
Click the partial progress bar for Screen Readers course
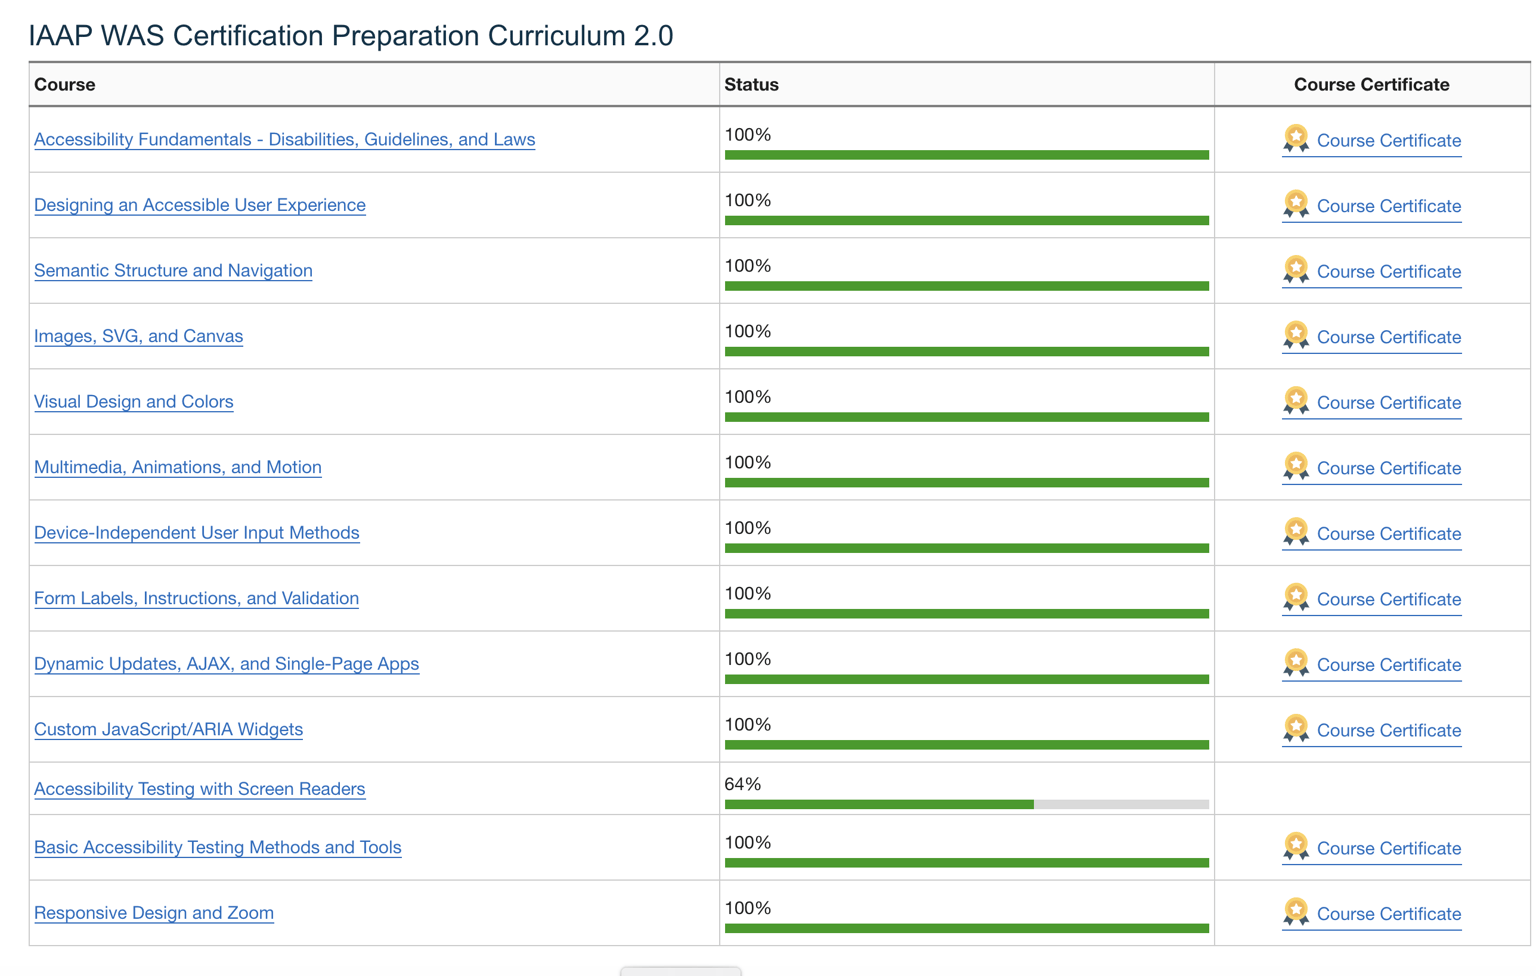(967, 804)
